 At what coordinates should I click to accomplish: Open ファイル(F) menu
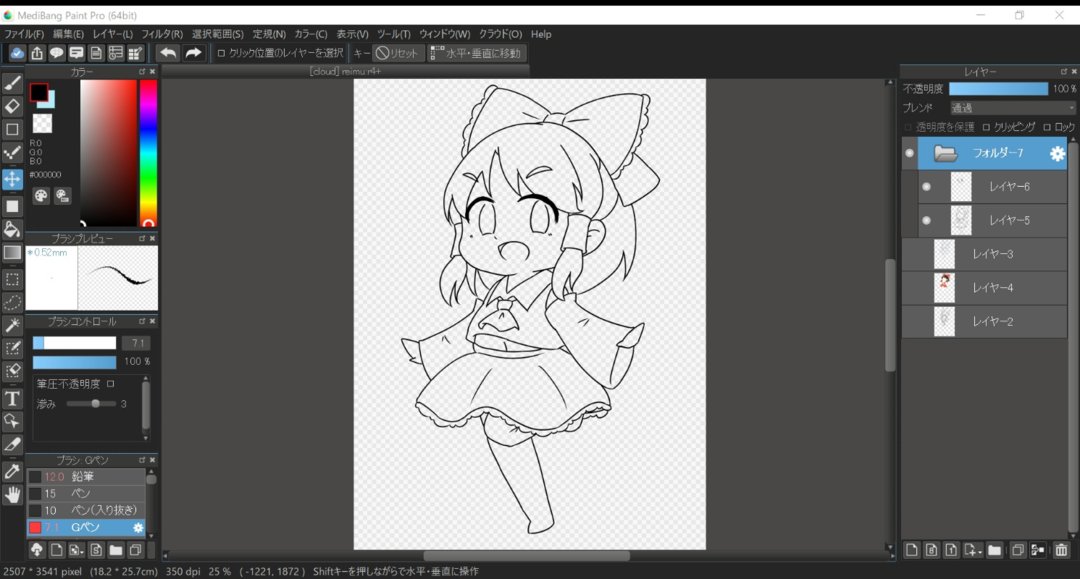click(x=24, y=34)
